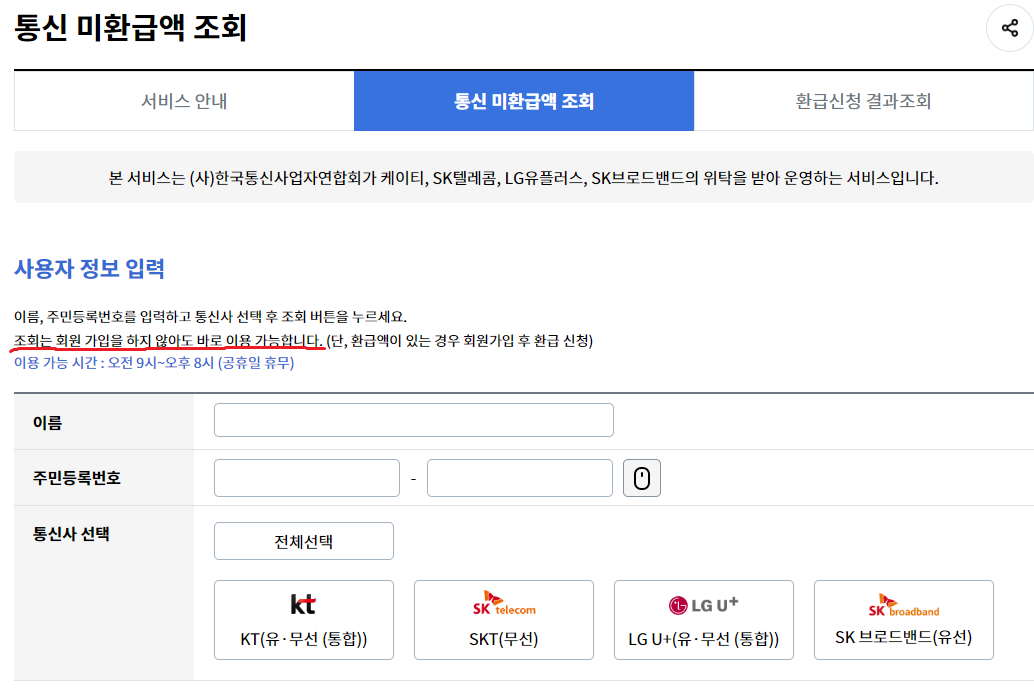Click inside the 이름 input field
Viewport: 1034px width, 696px height.
(x=413, y=419)
